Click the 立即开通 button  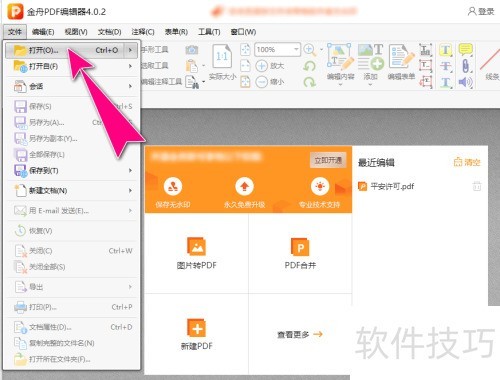[x=328, y=160]
